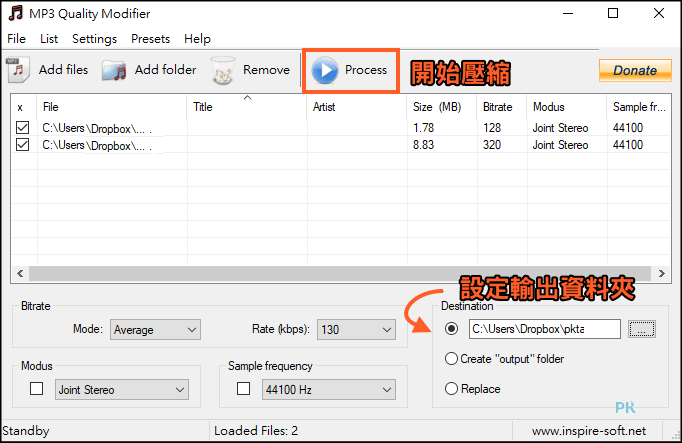The height and width of the screenshot is (443, 682).
Task: Click the 8.83 size cell
Action: [423, 145]
